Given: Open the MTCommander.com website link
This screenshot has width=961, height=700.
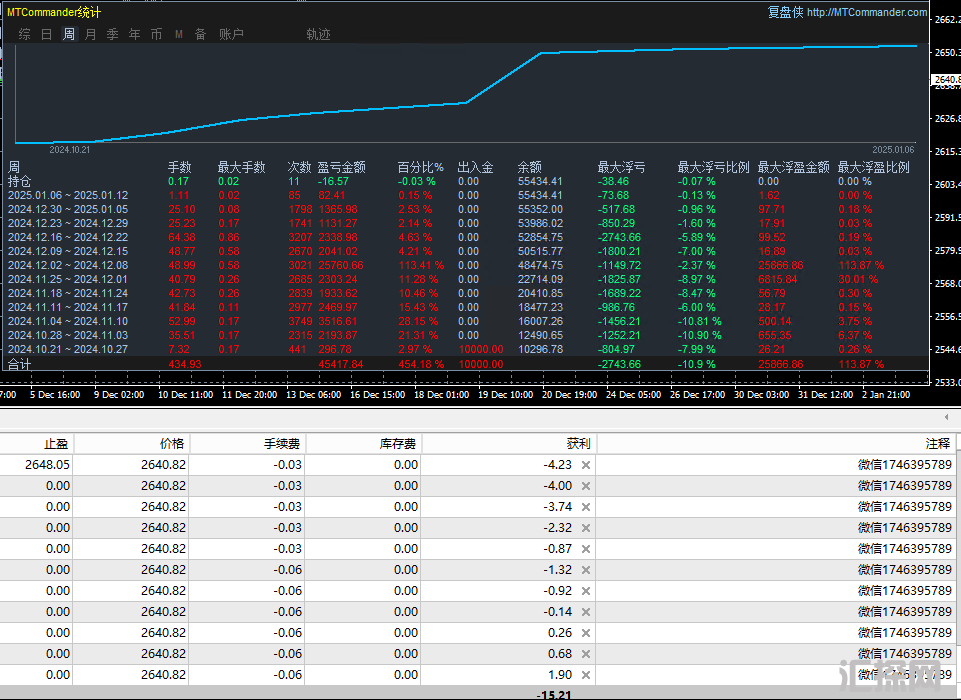Looking at the screenshot, I should click(866, 12).
